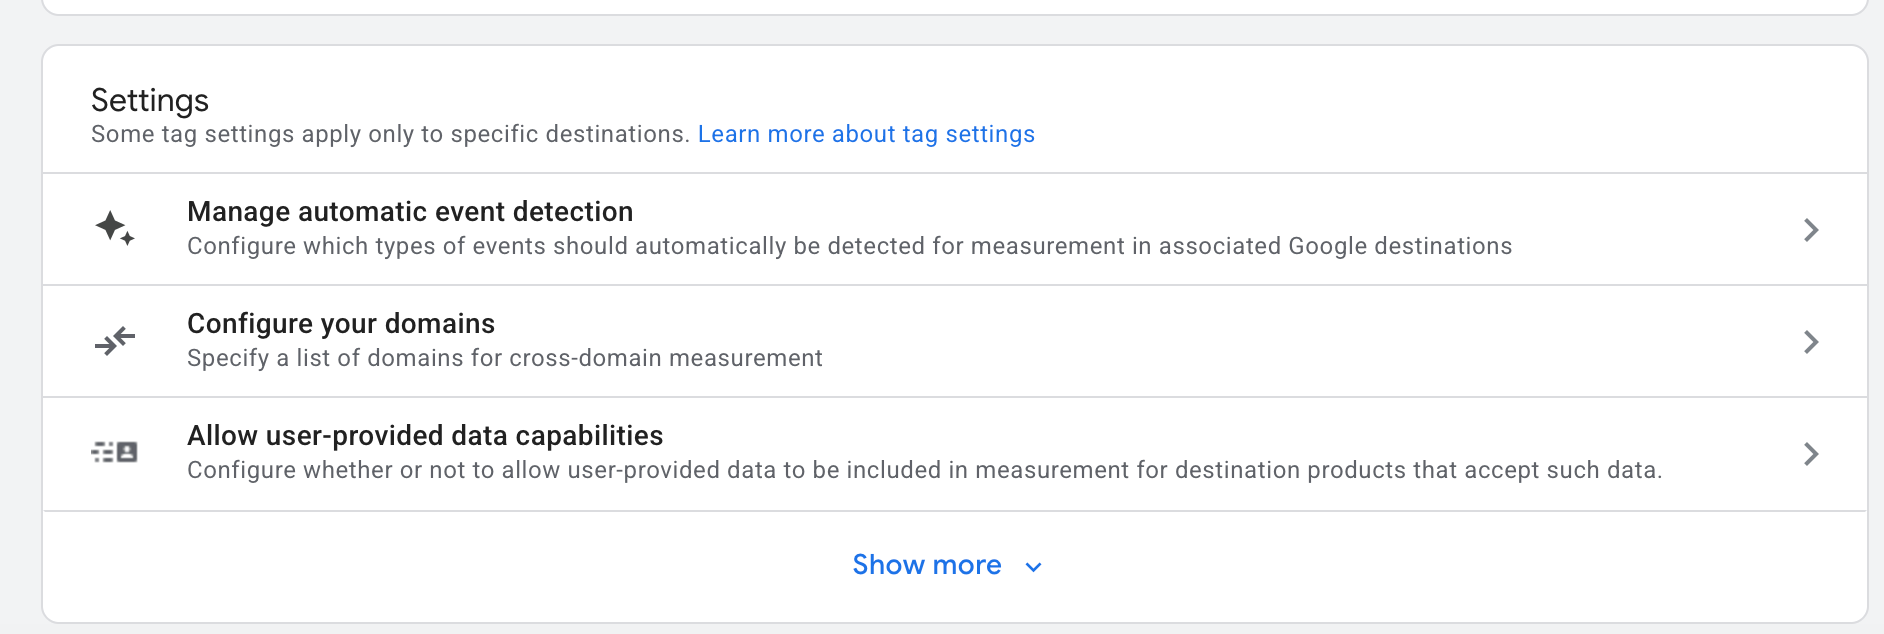Viewport: 1884px width, 634px height.
Task: Open Allow user-provided data capabilities title
Action: click(x=425, y=436)
